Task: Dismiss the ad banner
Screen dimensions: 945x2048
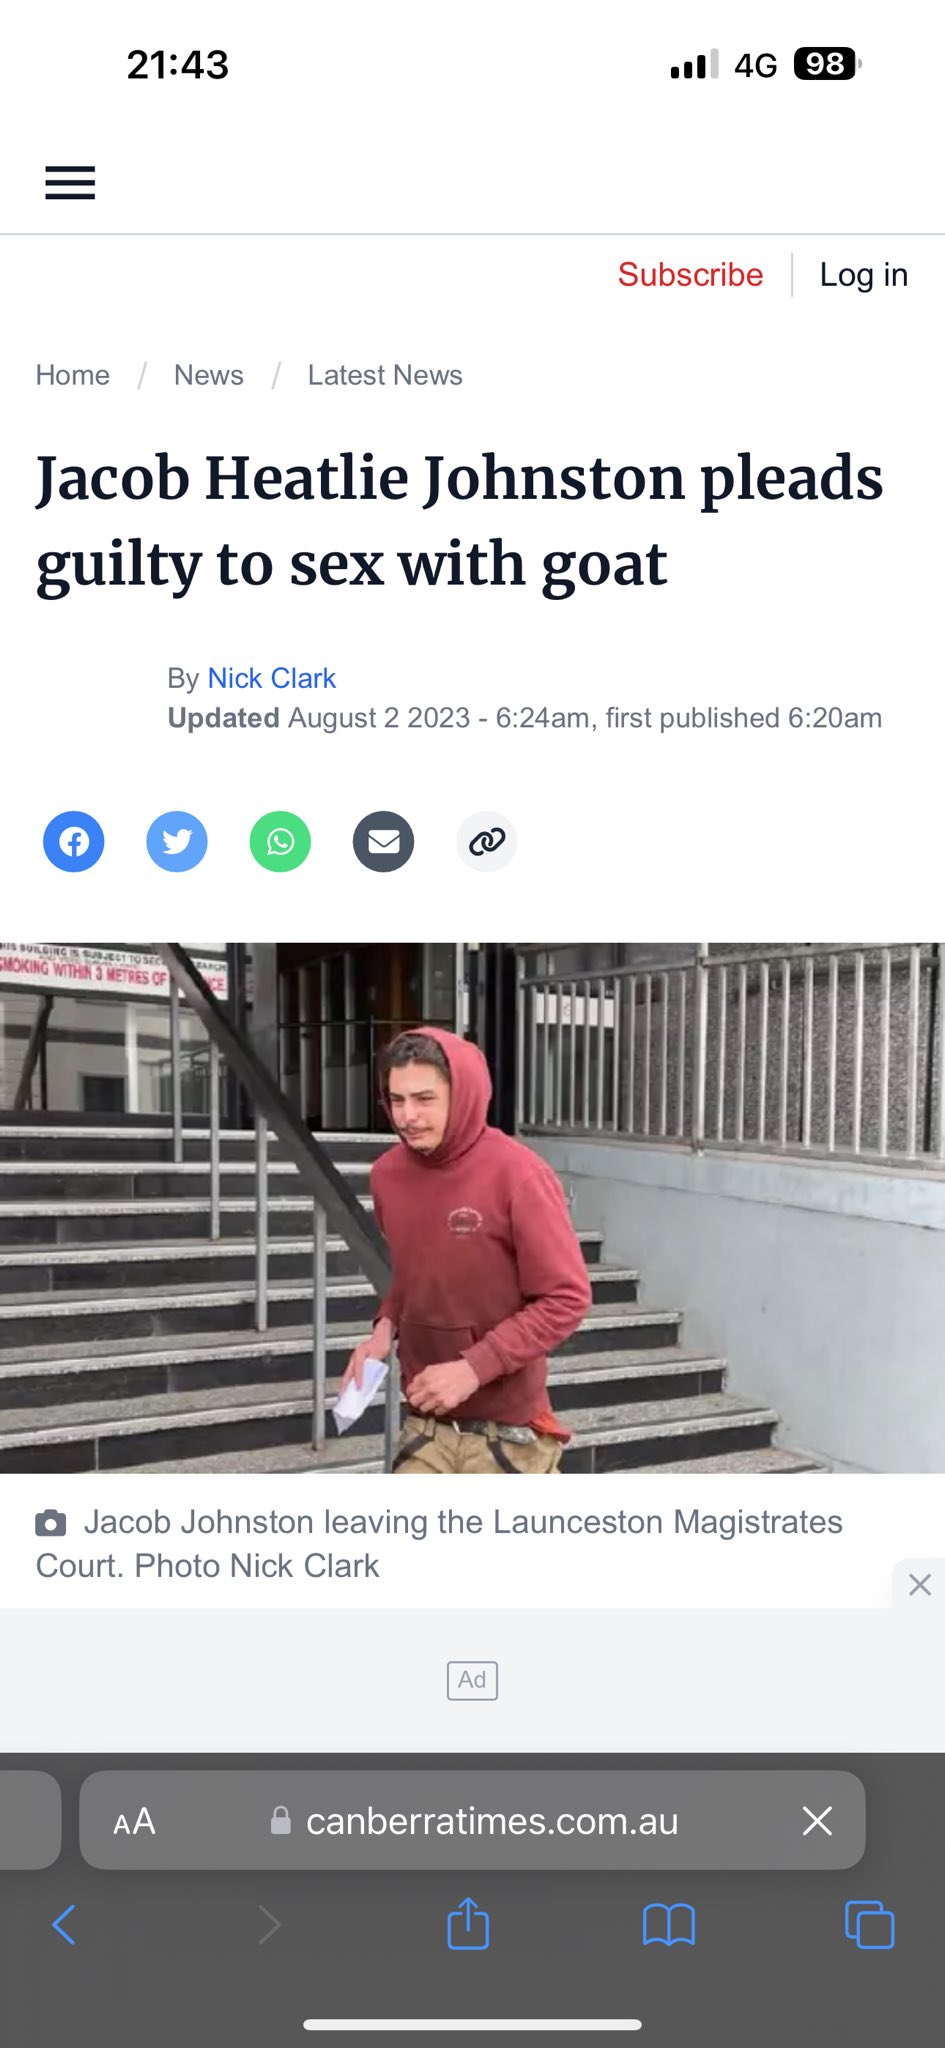Action: point(920,1584)
